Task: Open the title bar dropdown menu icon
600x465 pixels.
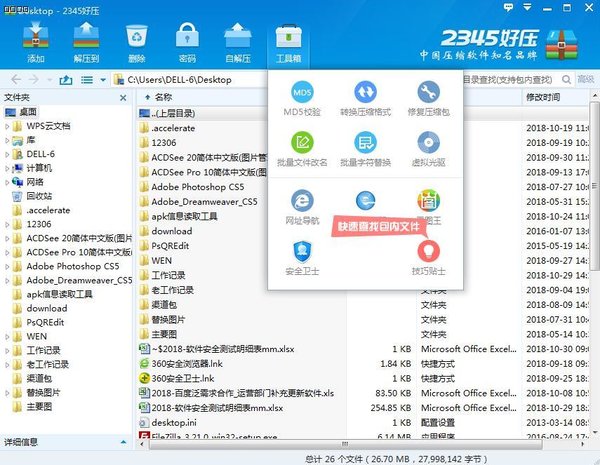Action: (x=528, y=7)
